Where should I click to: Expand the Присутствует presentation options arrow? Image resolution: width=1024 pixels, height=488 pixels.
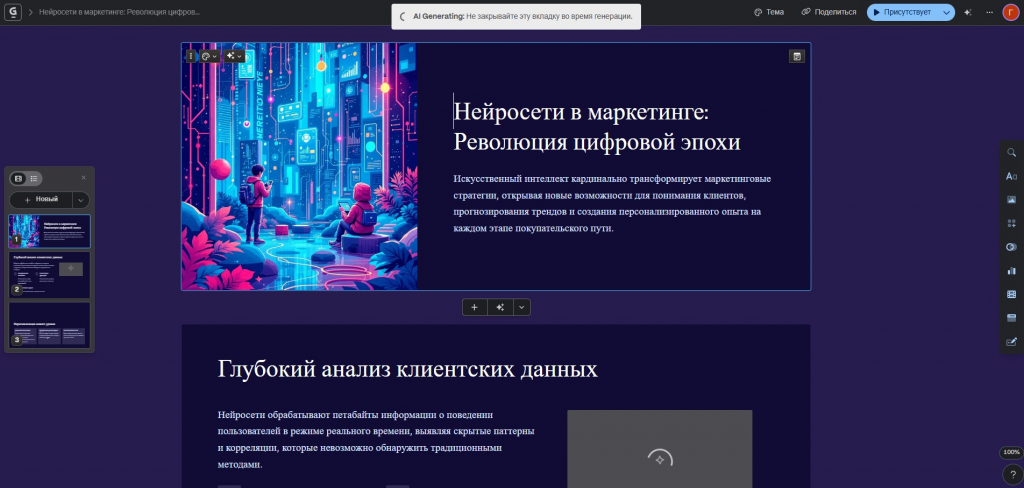point(946,12)
